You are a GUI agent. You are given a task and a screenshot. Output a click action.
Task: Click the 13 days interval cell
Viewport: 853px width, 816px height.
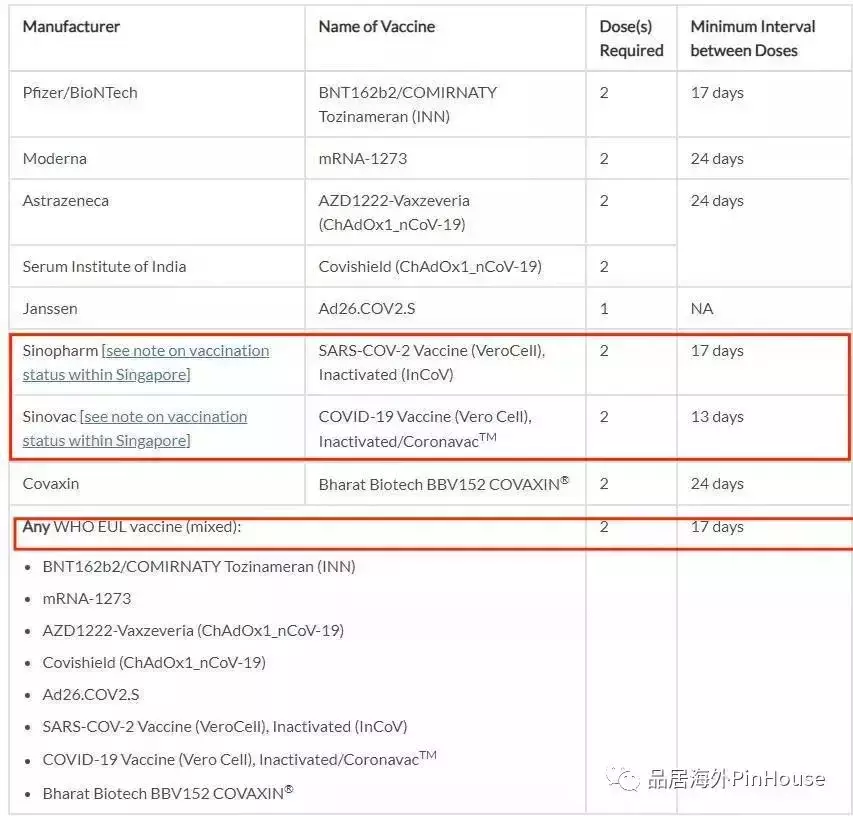[x=717, y=417]
